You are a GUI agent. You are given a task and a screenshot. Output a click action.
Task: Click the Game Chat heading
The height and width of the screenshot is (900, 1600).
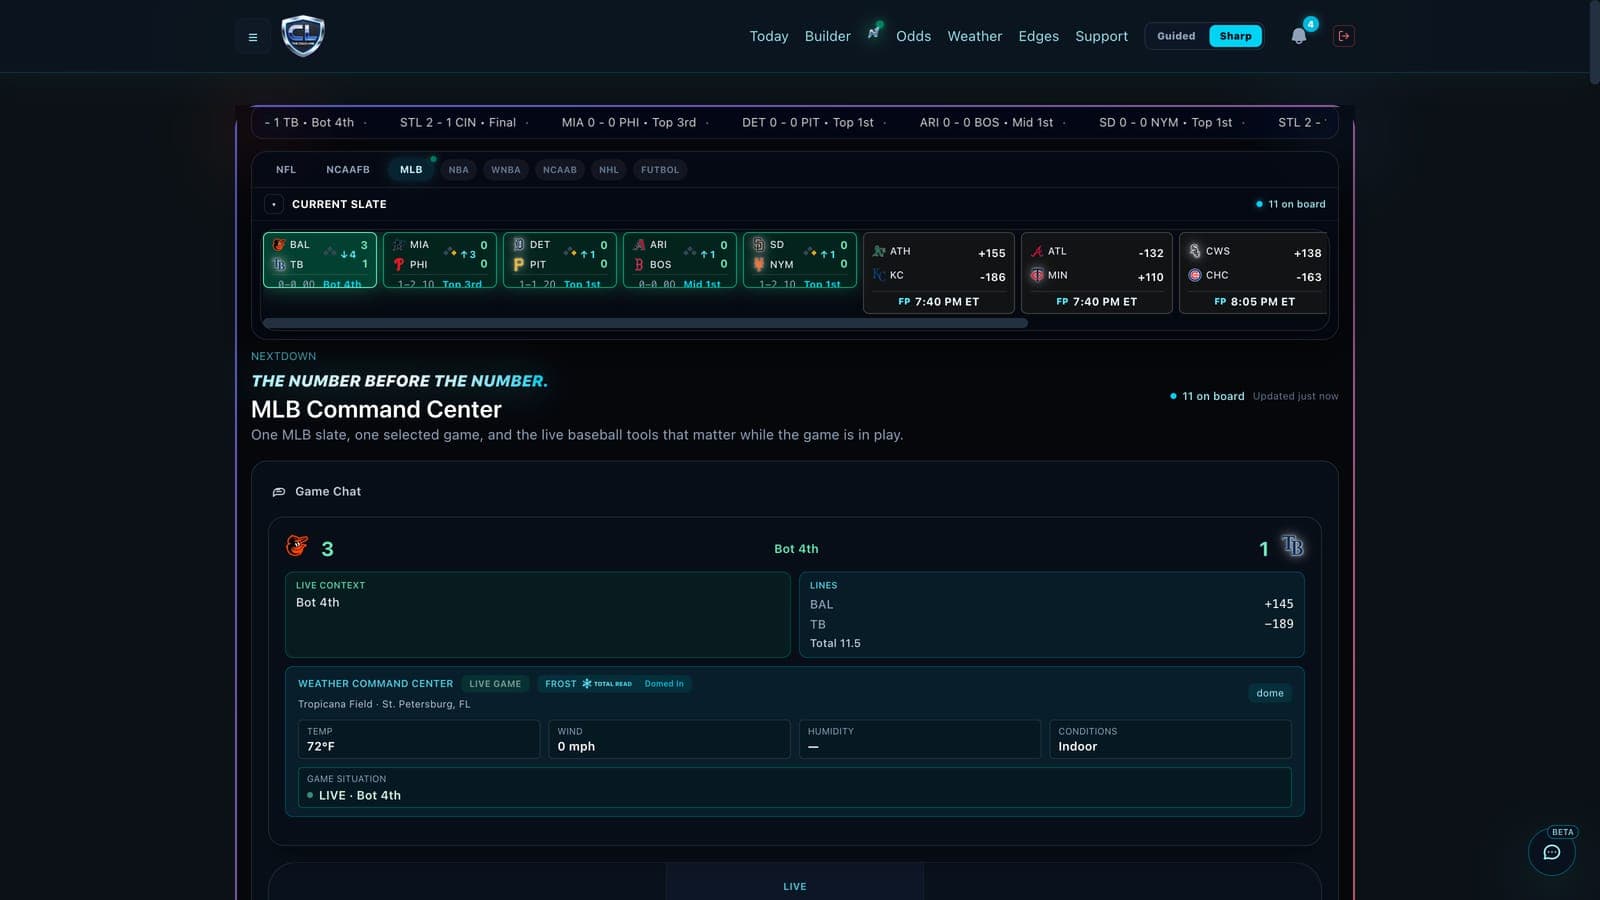(x=328, y=492)
